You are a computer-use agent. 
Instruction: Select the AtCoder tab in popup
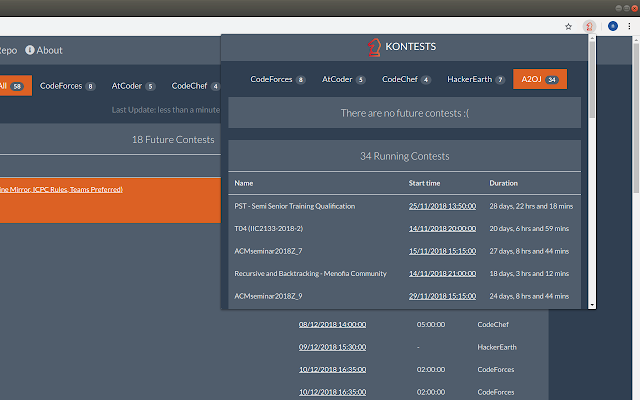[x=343, y=79]
